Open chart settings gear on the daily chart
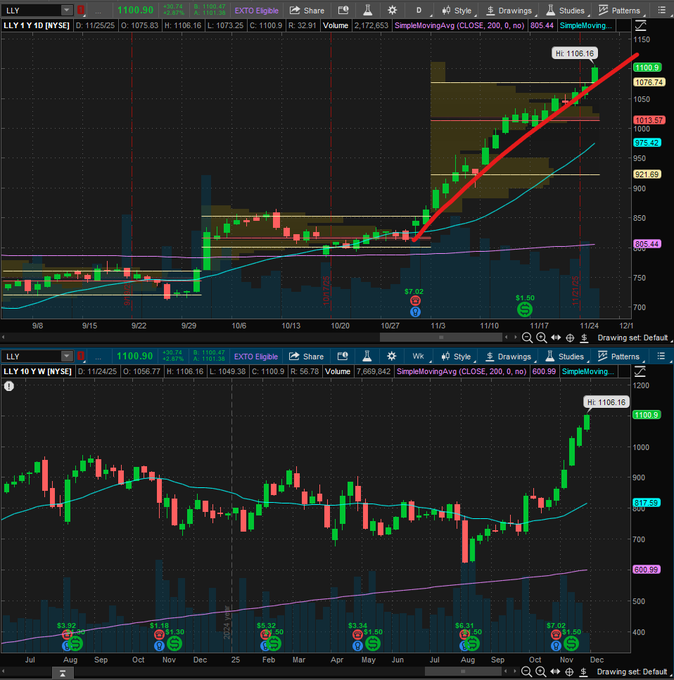Image resolution: width=674 pixels, height=680 pixels. 392,10
